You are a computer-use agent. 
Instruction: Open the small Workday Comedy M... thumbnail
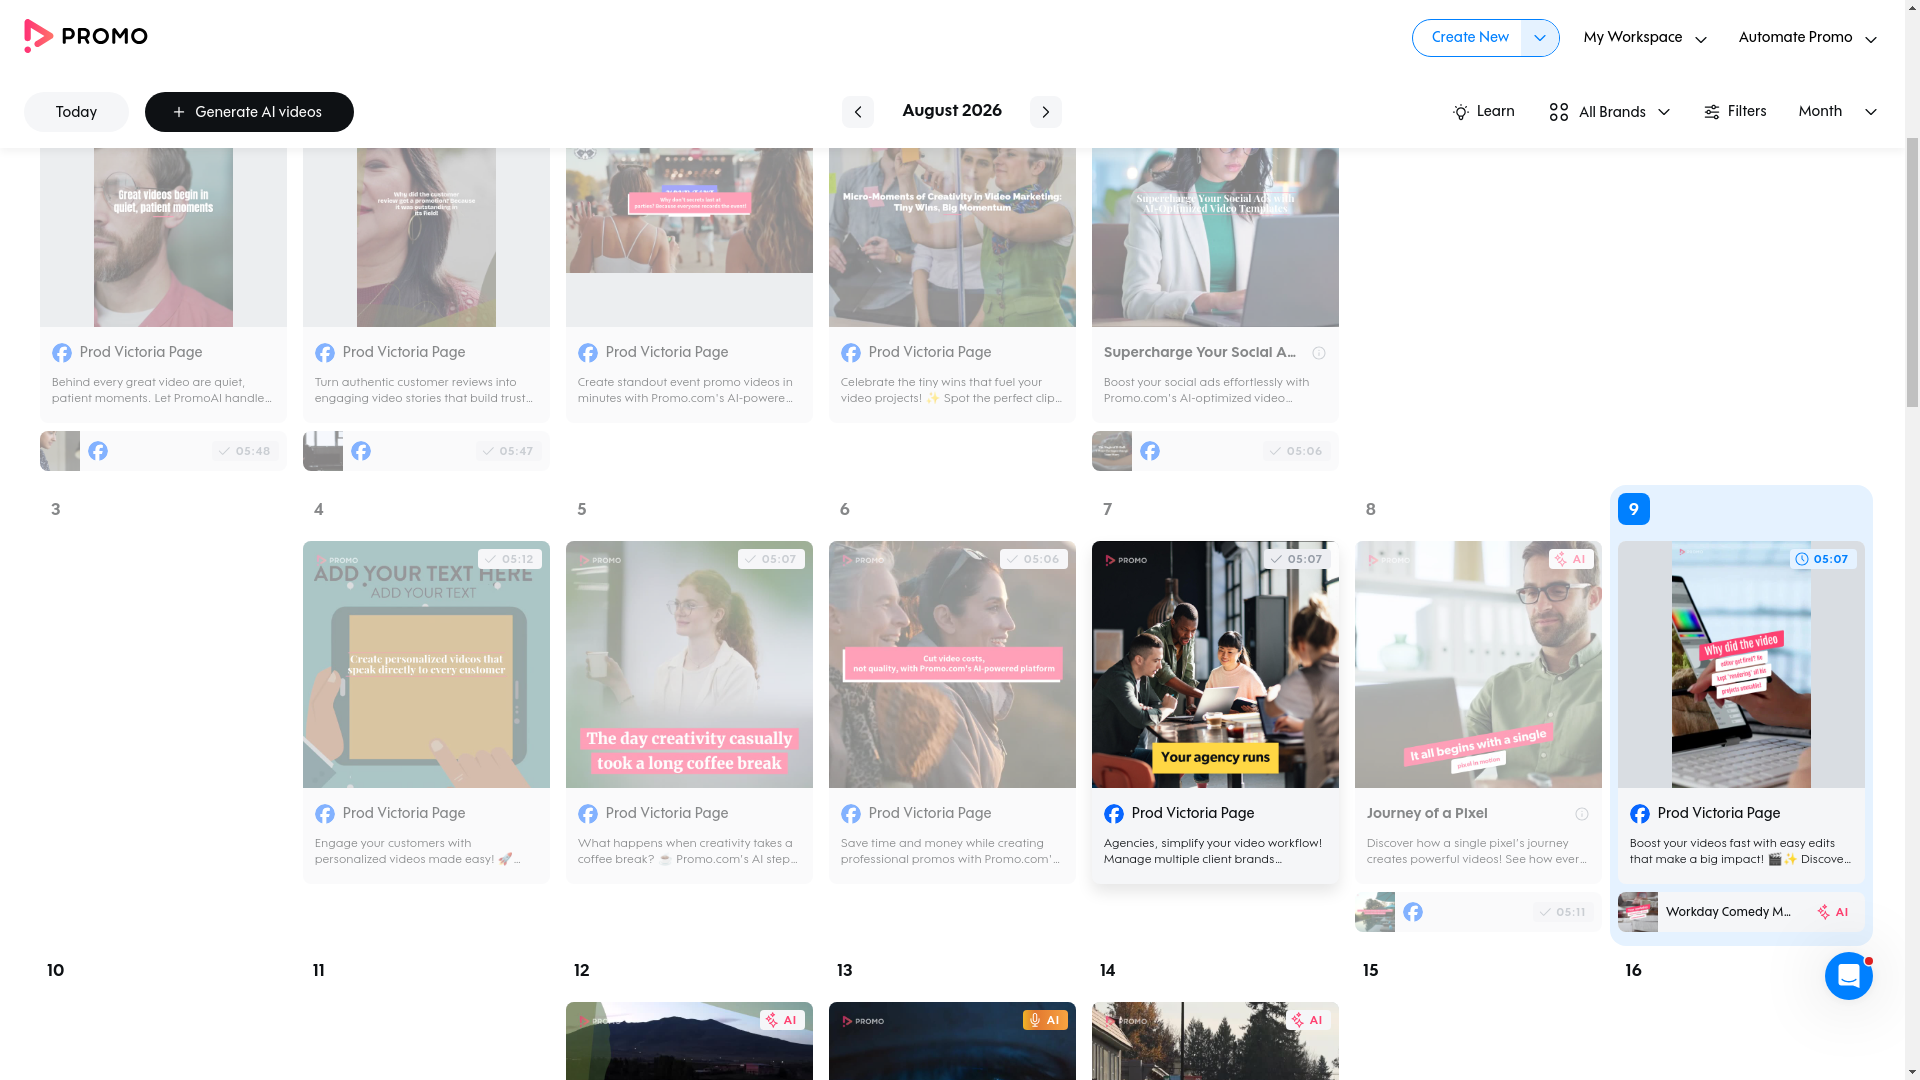1638,912
